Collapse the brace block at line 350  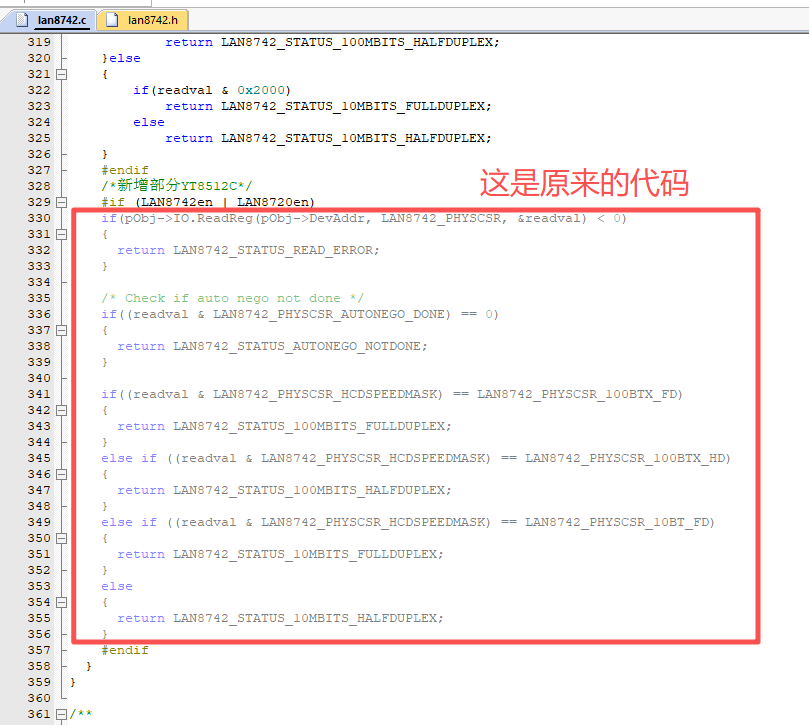click(x=61, y=538)
